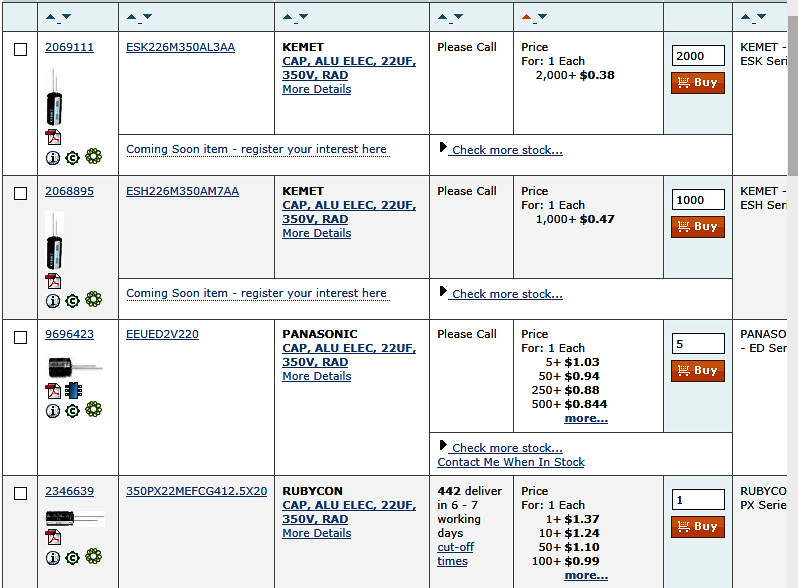Open More Details for Panasonic capacitor
Viewport: 798px width, 588px height.
(317, 376)
